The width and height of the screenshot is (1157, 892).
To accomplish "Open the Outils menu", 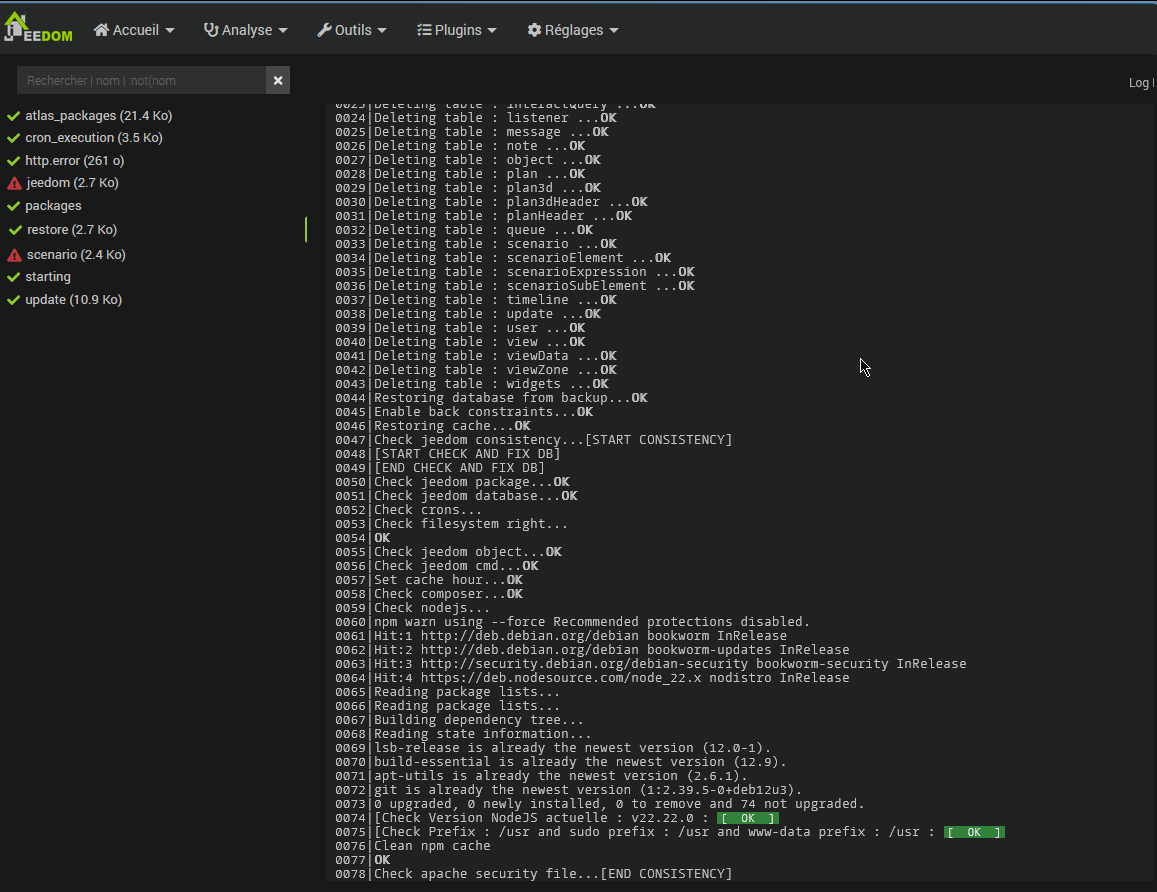I will [x=352, y=30].
